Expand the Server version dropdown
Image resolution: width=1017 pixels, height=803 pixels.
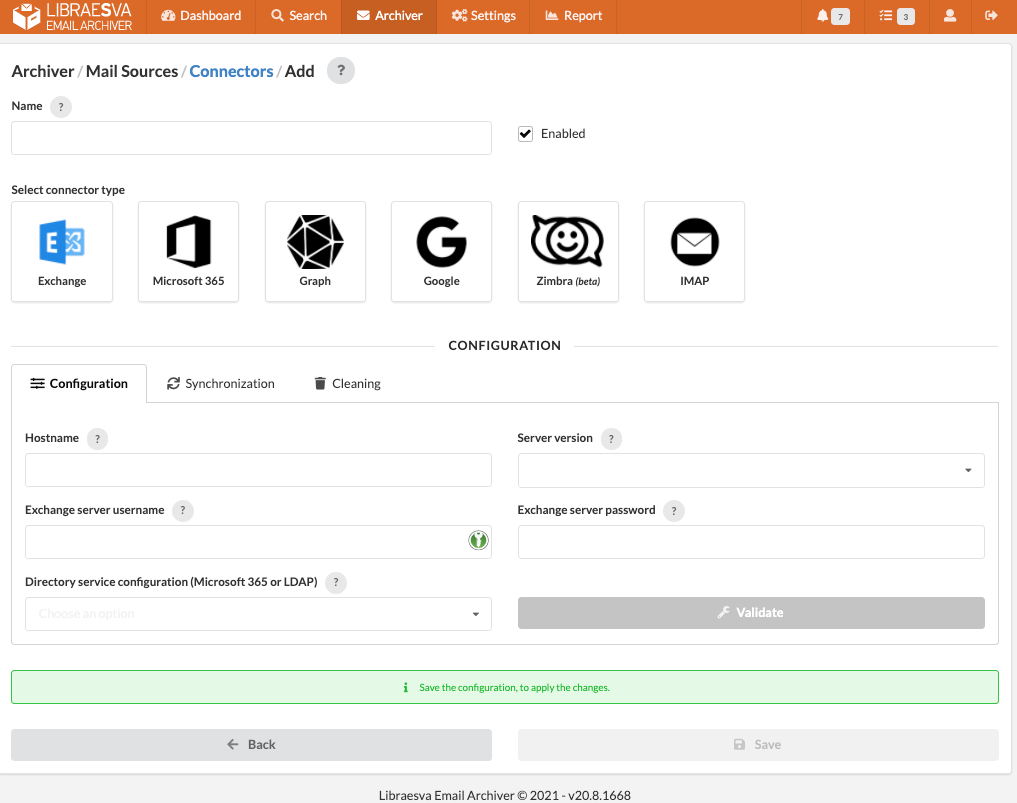751,470
